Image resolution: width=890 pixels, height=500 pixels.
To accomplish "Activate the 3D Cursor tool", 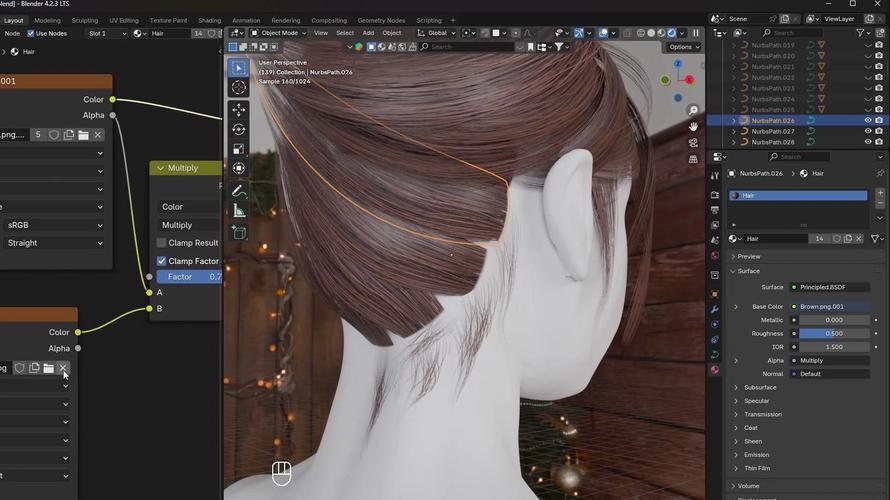I will click(238, 87).
